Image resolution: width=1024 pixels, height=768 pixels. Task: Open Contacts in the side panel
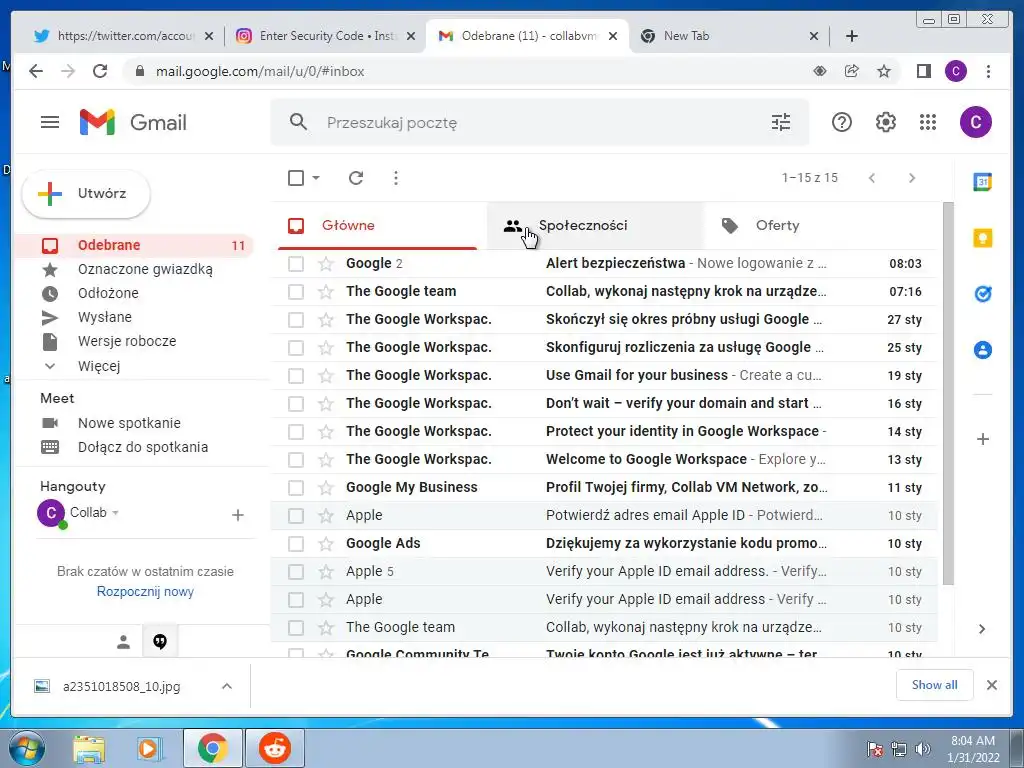[982, 350]
